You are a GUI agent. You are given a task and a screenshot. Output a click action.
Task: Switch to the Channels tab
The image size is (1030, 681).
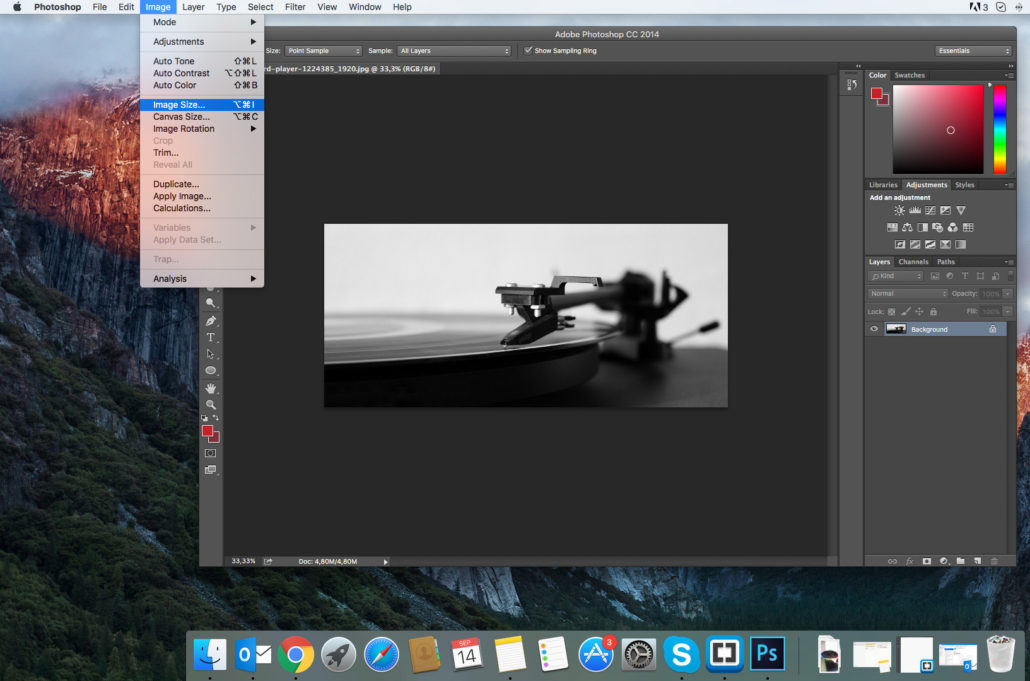click(x=913, y=262)
